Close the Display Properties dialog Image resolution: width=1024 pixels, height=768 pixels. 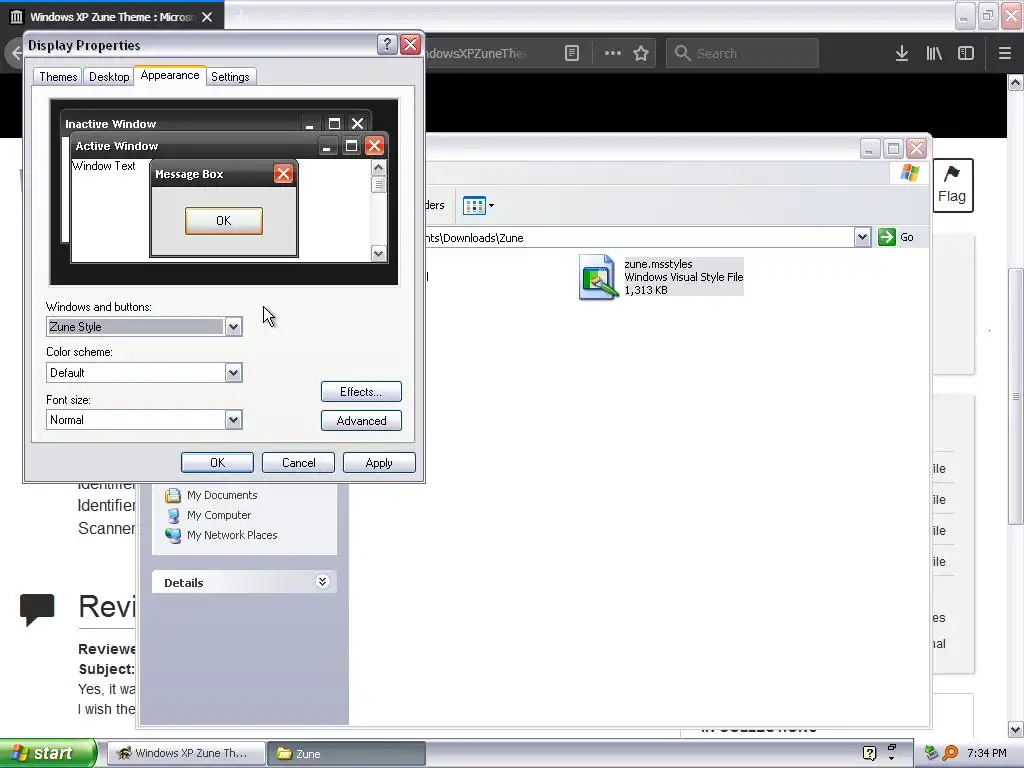[410, 44]
